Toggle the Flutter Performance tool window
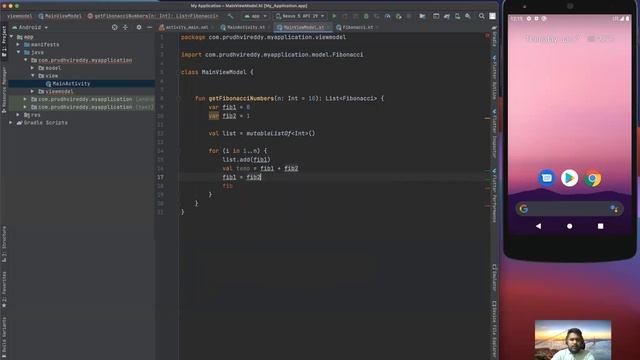Viewport: 640px width, 360px height. pyautogui.click(x=494, y=195)
